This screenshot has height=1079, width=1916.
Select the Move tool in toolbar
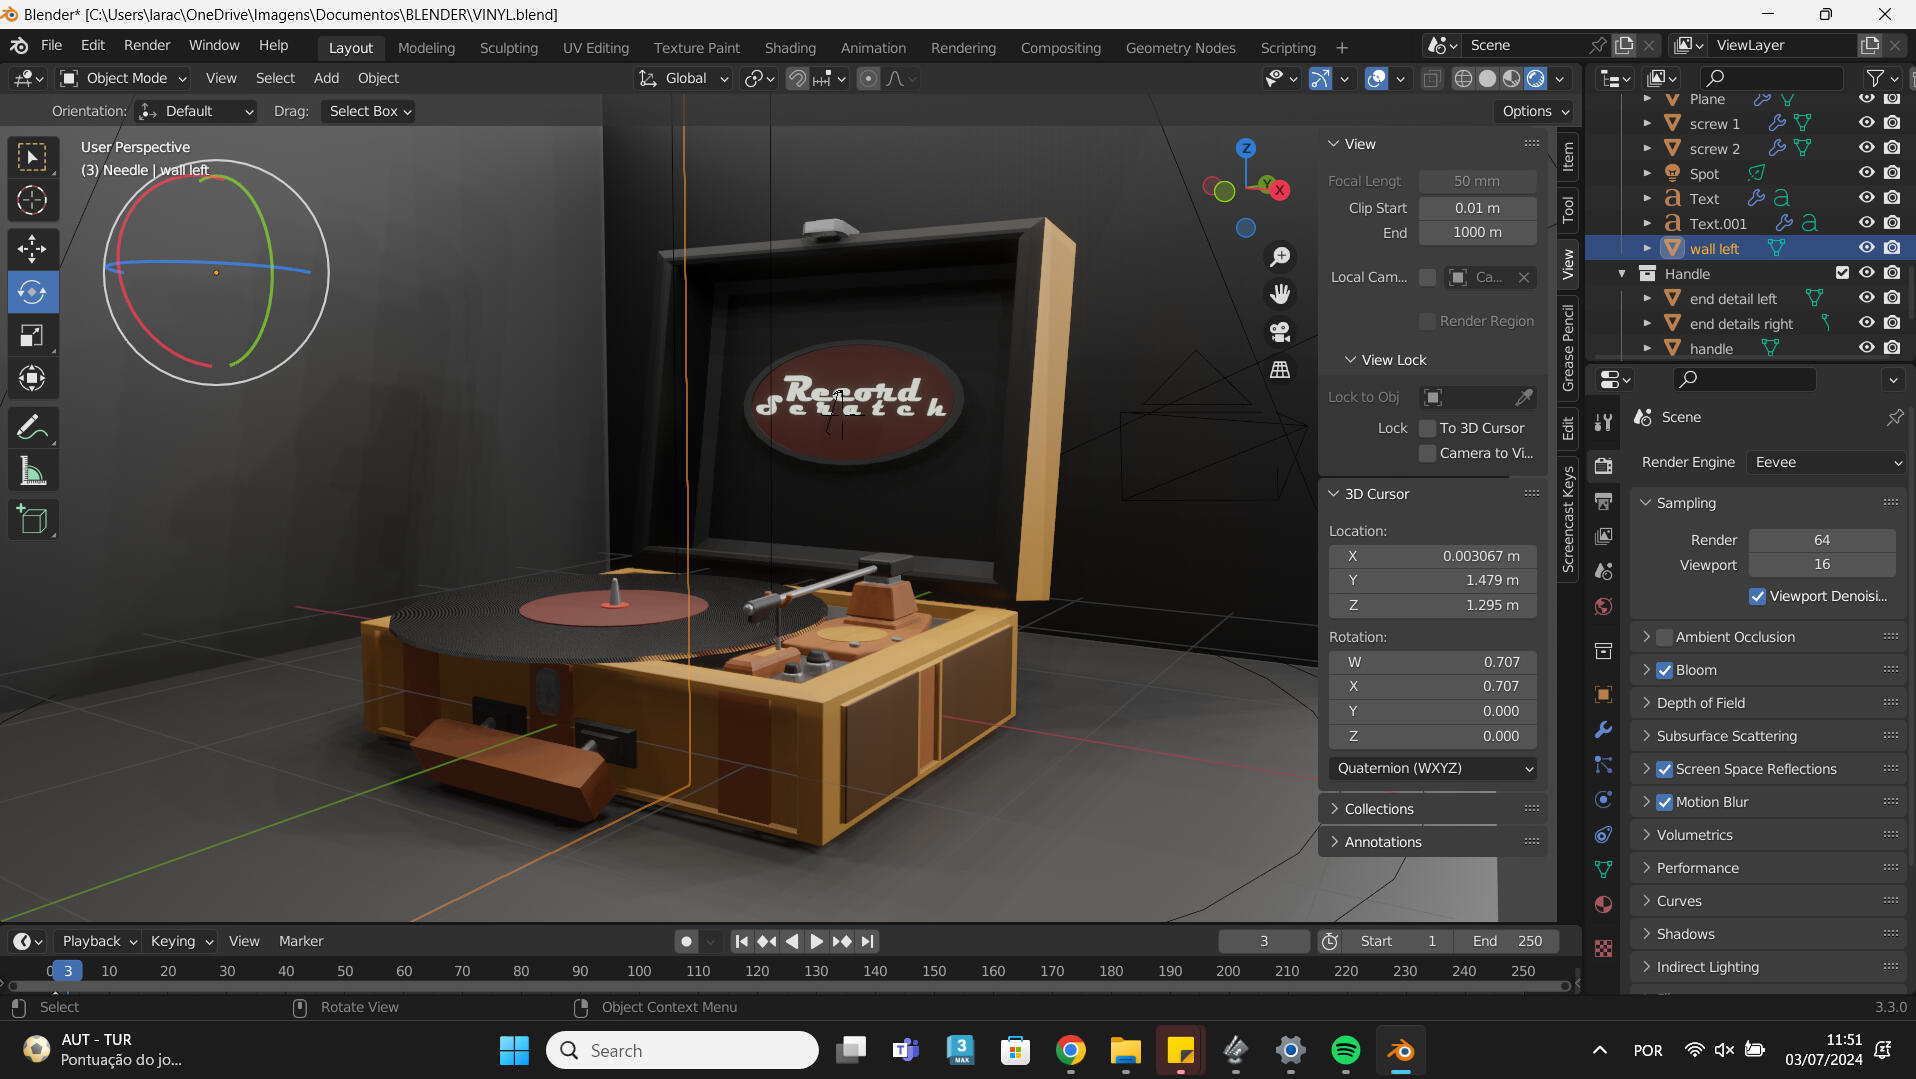(32, 248)
